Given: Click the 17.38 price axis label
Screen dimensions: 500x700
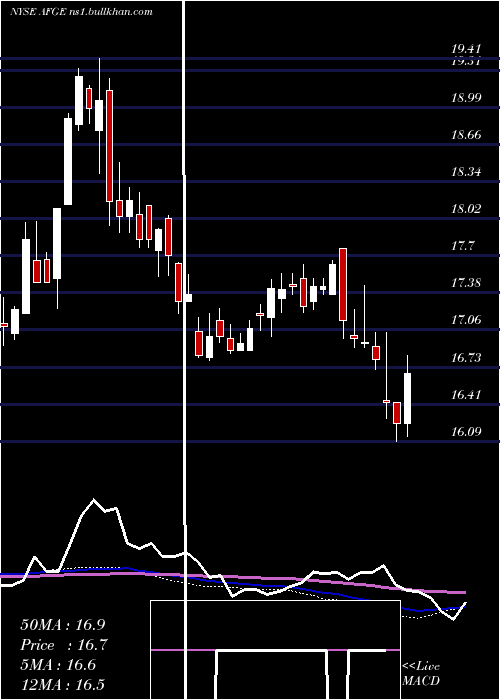Looking at the screenshot, I should [x=466, y=283].
